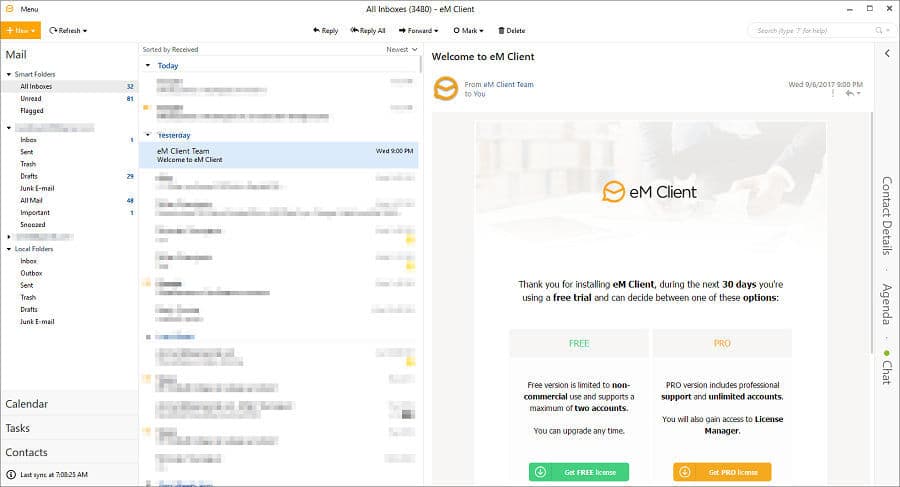Click the Reply toolbar button
Image resolution: width=900 pixels, height=487 pixels.
pos(325,30)
